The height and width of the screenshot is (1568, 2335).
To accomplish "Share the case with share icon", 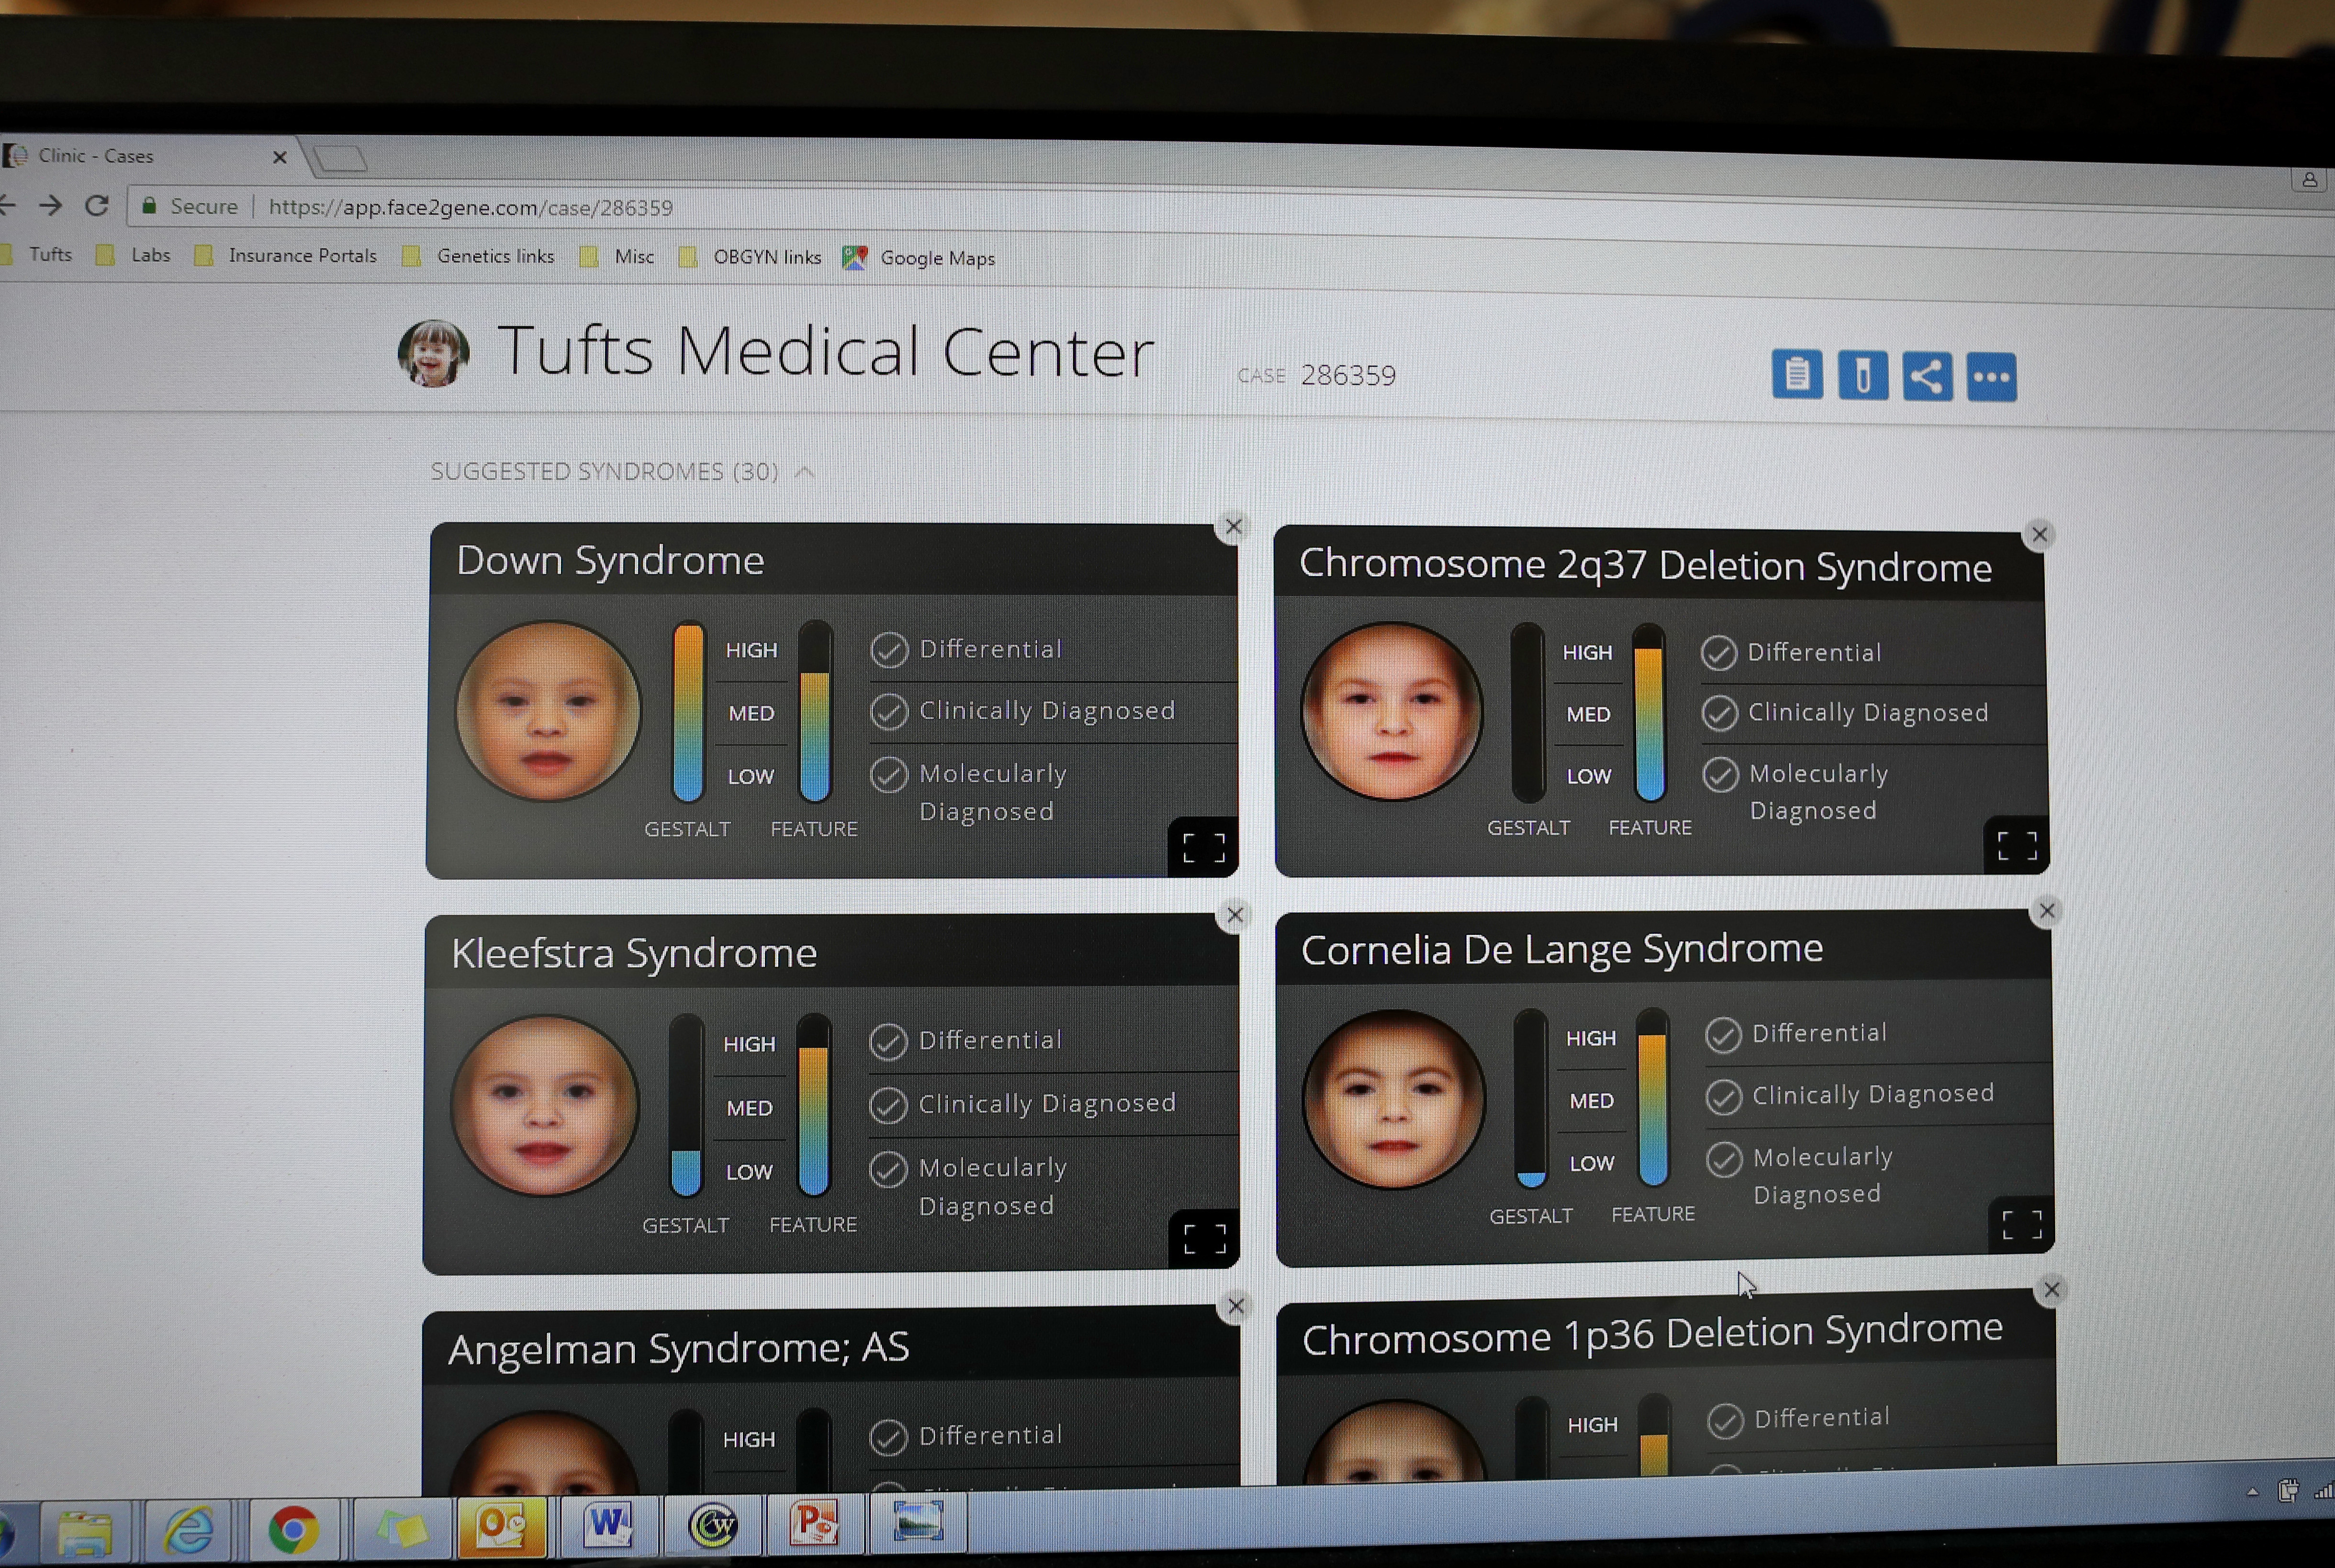I will click(x=1927, y=377).
